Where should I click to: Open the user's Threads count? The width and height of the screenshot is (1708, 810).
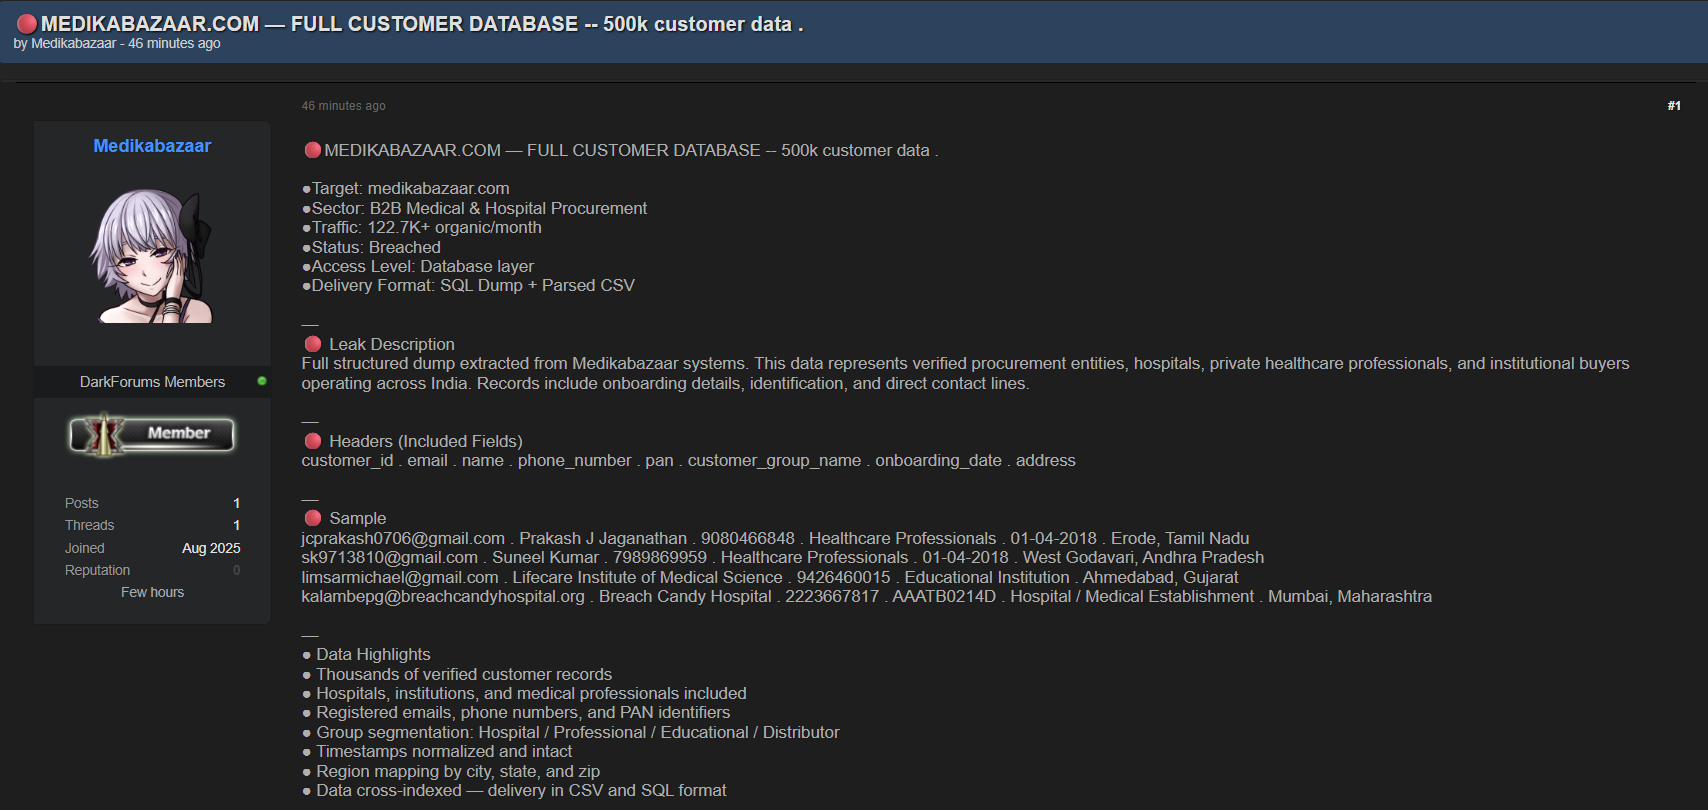coord(236,525)
